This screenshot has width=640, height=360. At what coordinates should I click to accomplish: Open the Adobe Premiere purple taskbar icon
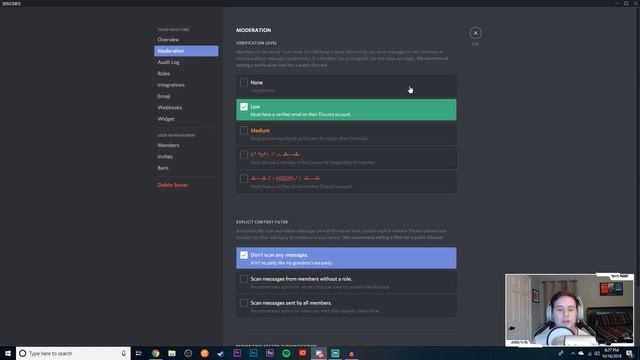[x=237, y=353]
